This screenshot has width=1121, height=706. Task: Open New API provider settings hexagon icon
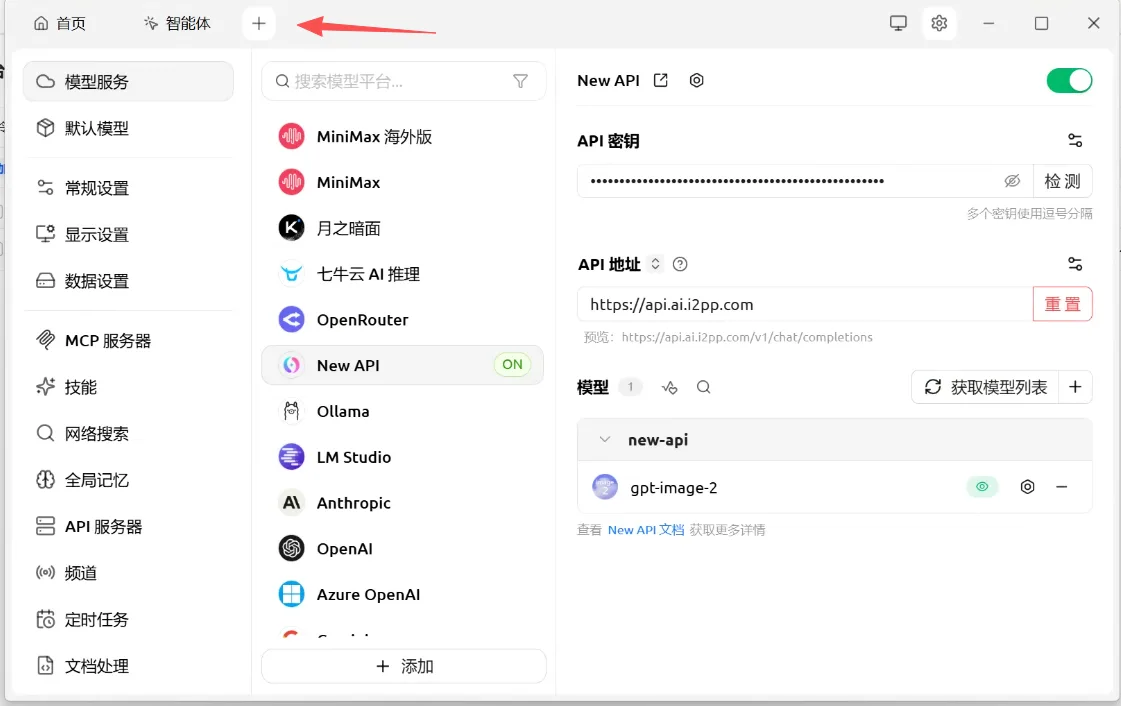coord(696,81)
